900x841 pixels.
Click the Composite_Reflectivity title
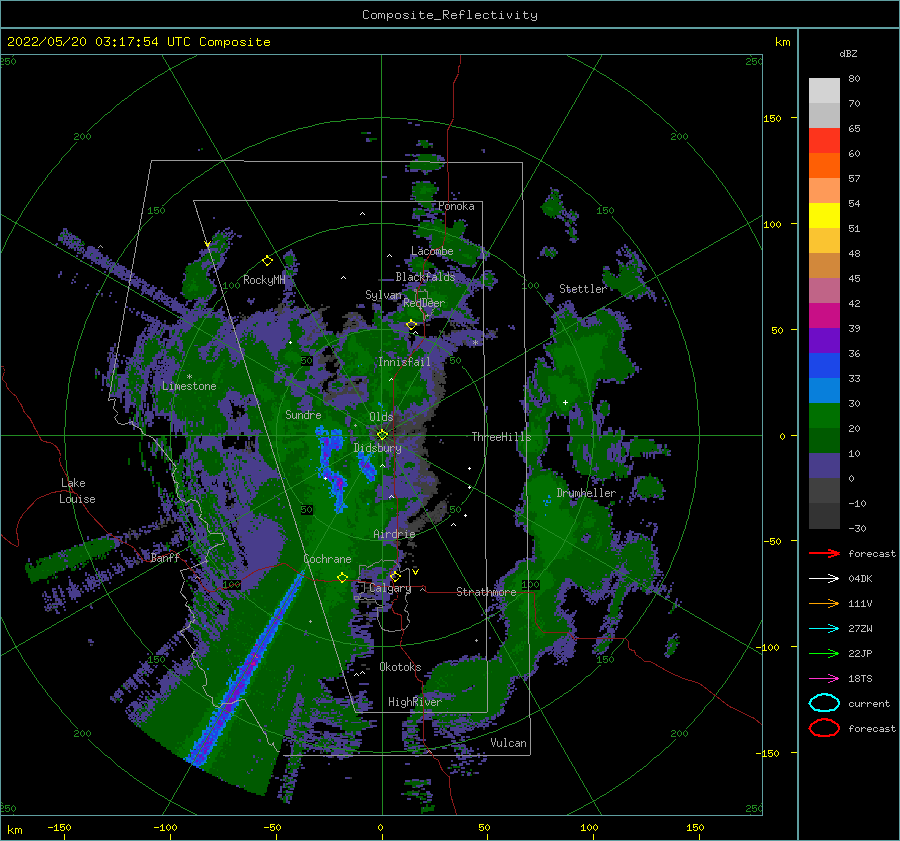(x=449, y=15)
